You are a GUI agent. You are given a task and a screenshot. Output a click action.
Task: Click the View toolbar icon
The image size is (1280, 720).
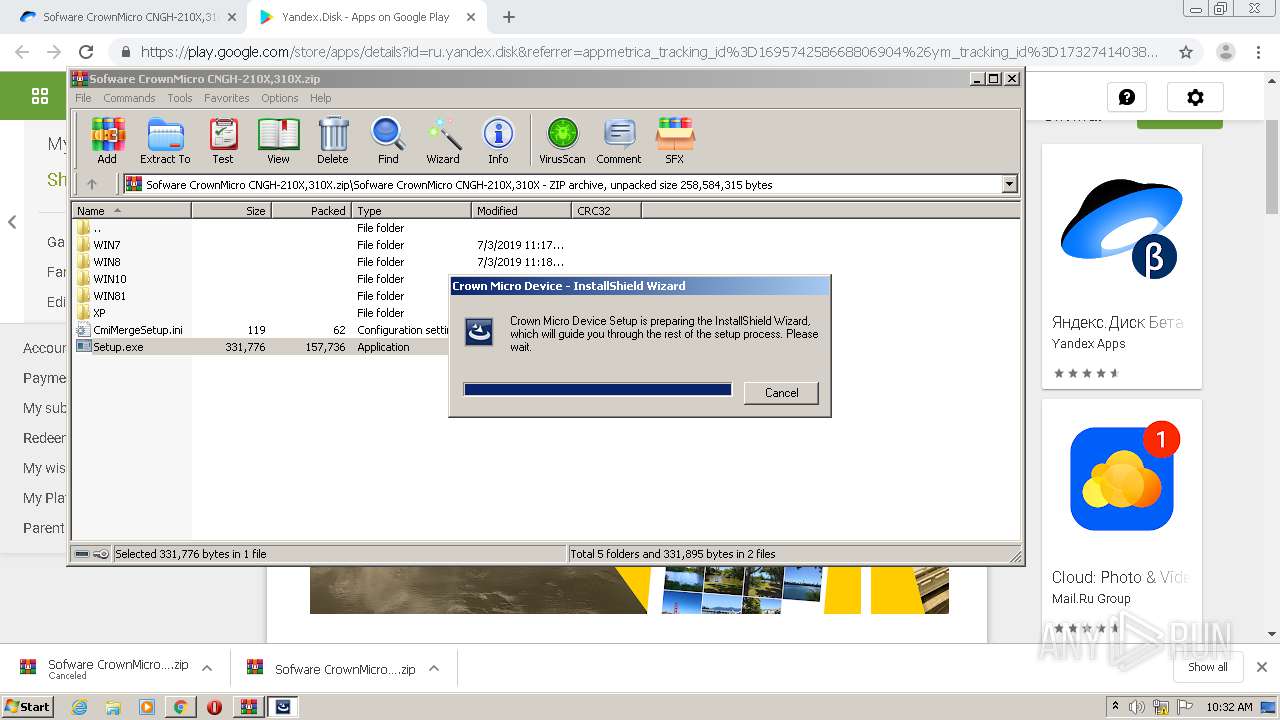pyautogui.click(x=278, y=140)
